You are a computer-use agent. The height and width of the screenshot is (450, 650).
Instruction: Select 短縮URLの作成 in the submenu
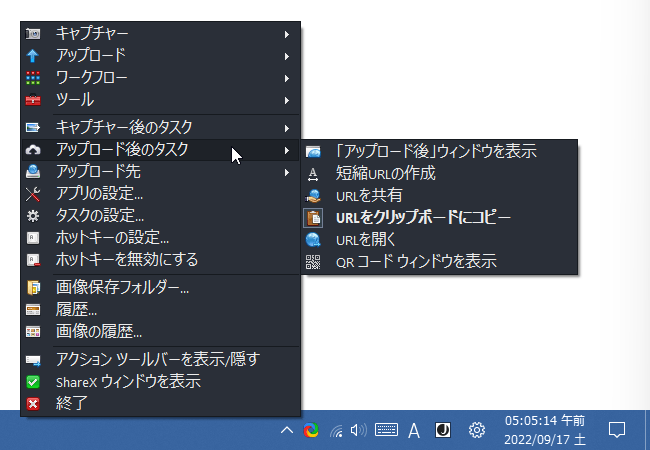[439, 174]
